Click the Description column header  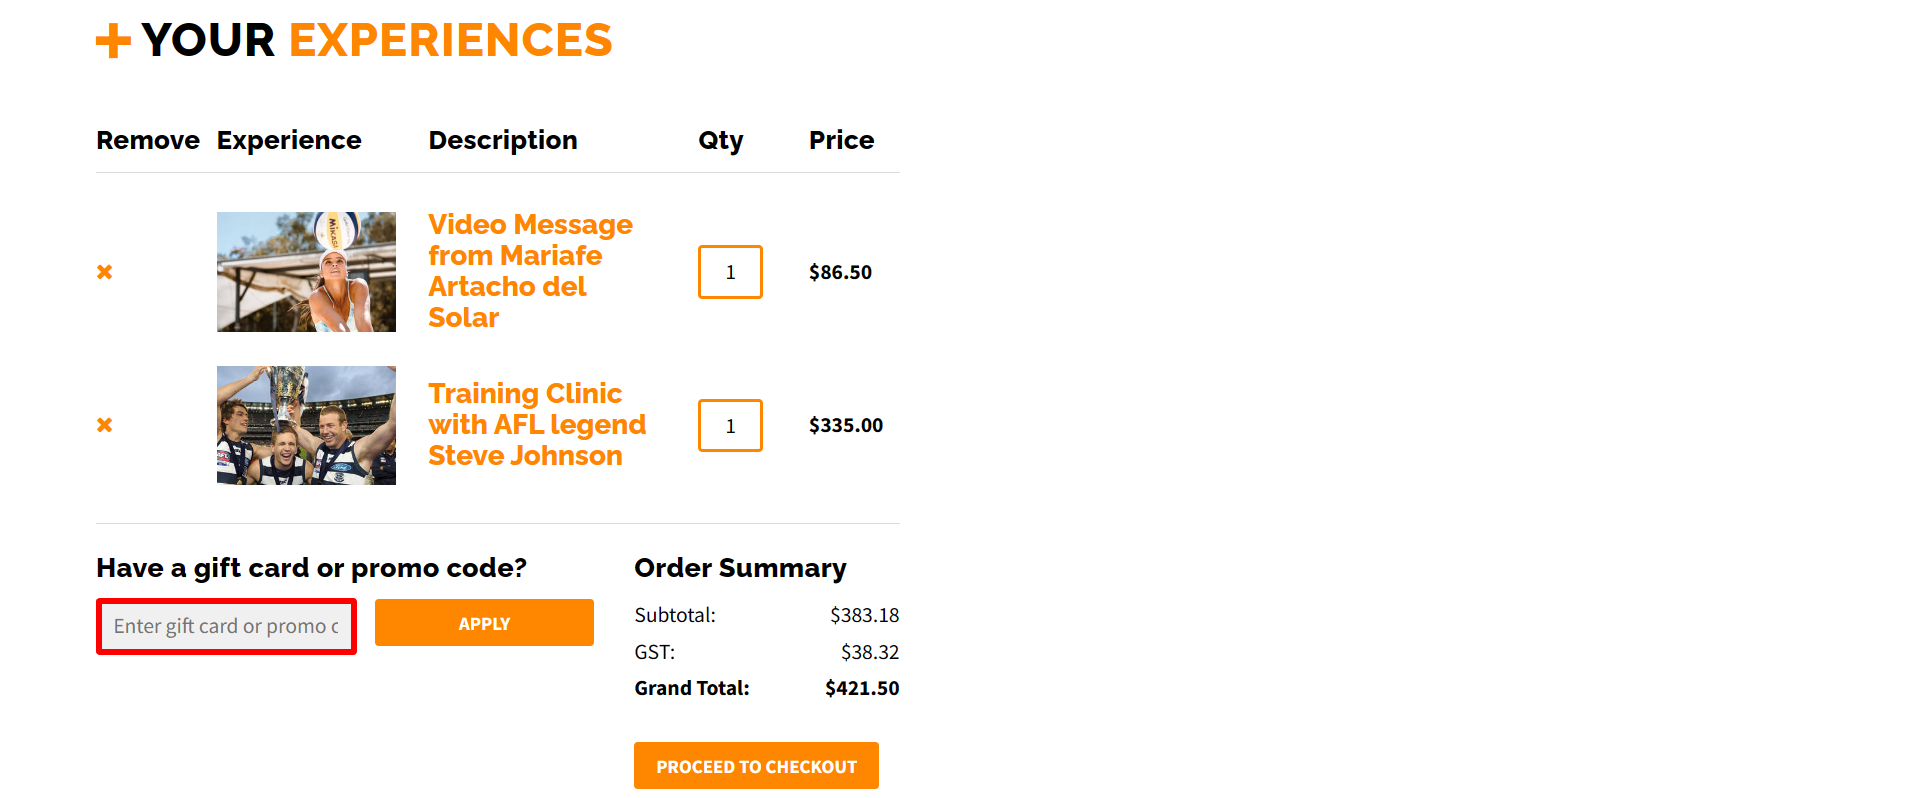503,140
